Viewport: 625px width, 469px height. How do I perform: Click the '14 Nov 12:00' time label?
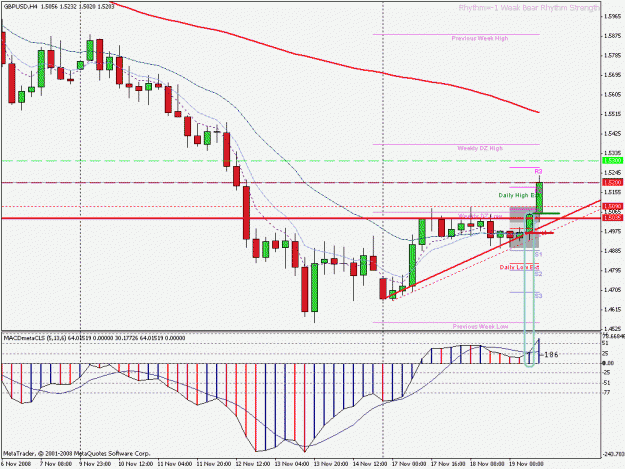click(370, 464)
